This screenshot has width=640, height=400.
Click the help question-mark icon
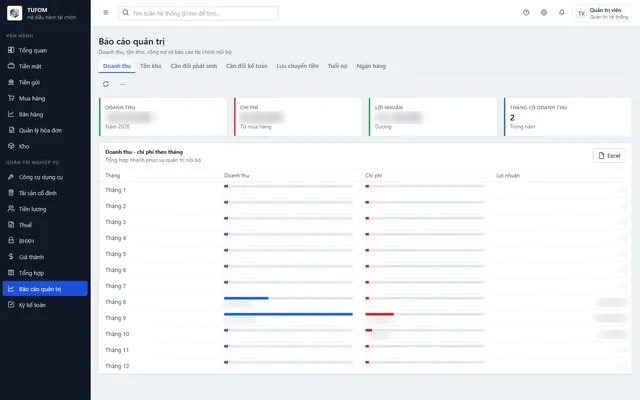526,13
